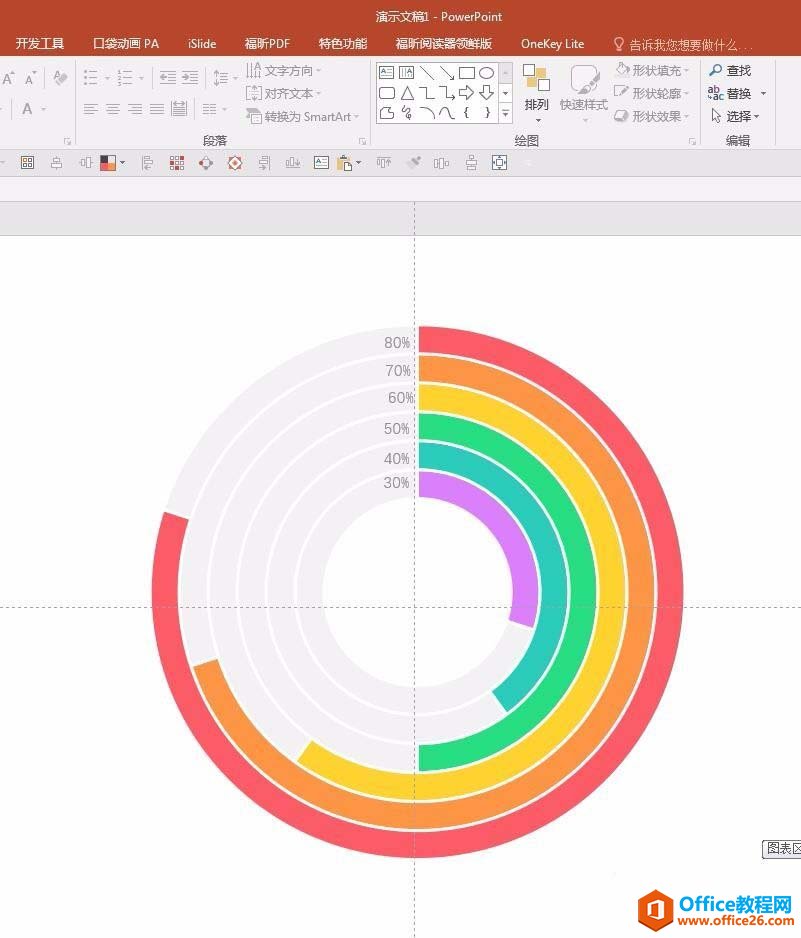Select the oval shape in shapes gallery
The width and height of the screenshot is (801, 938).
click(487, 73)
